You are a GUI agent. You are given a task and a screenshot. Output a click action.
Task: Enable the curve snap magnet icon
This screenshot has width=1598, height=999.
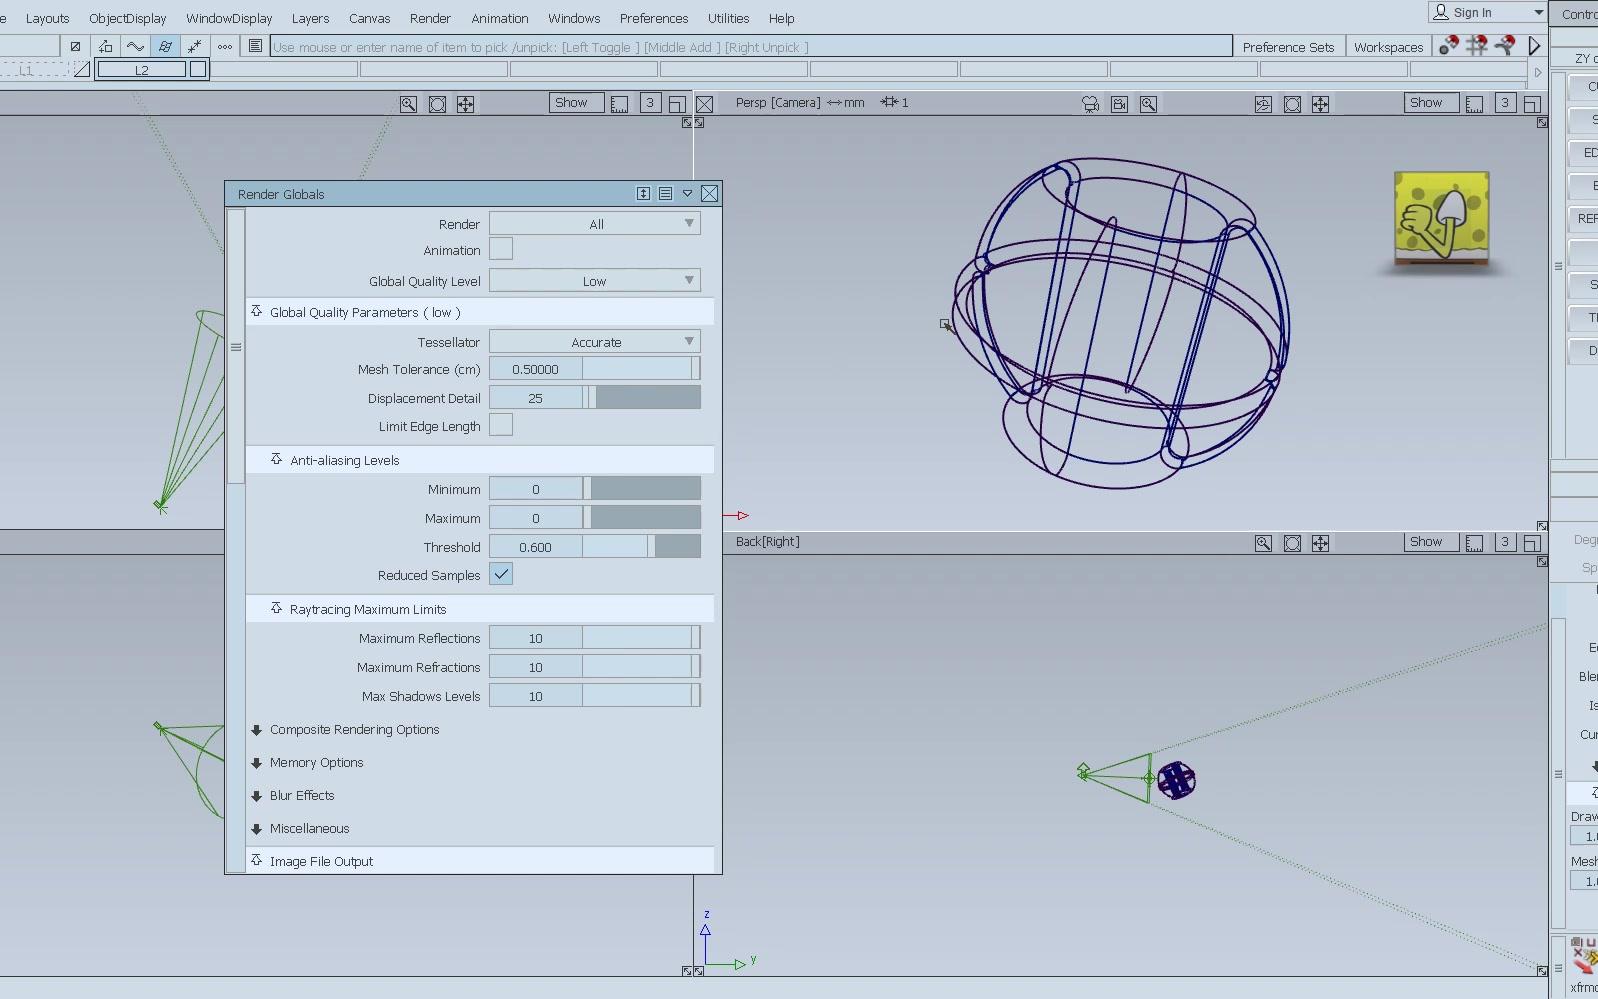coord(1504,46)
